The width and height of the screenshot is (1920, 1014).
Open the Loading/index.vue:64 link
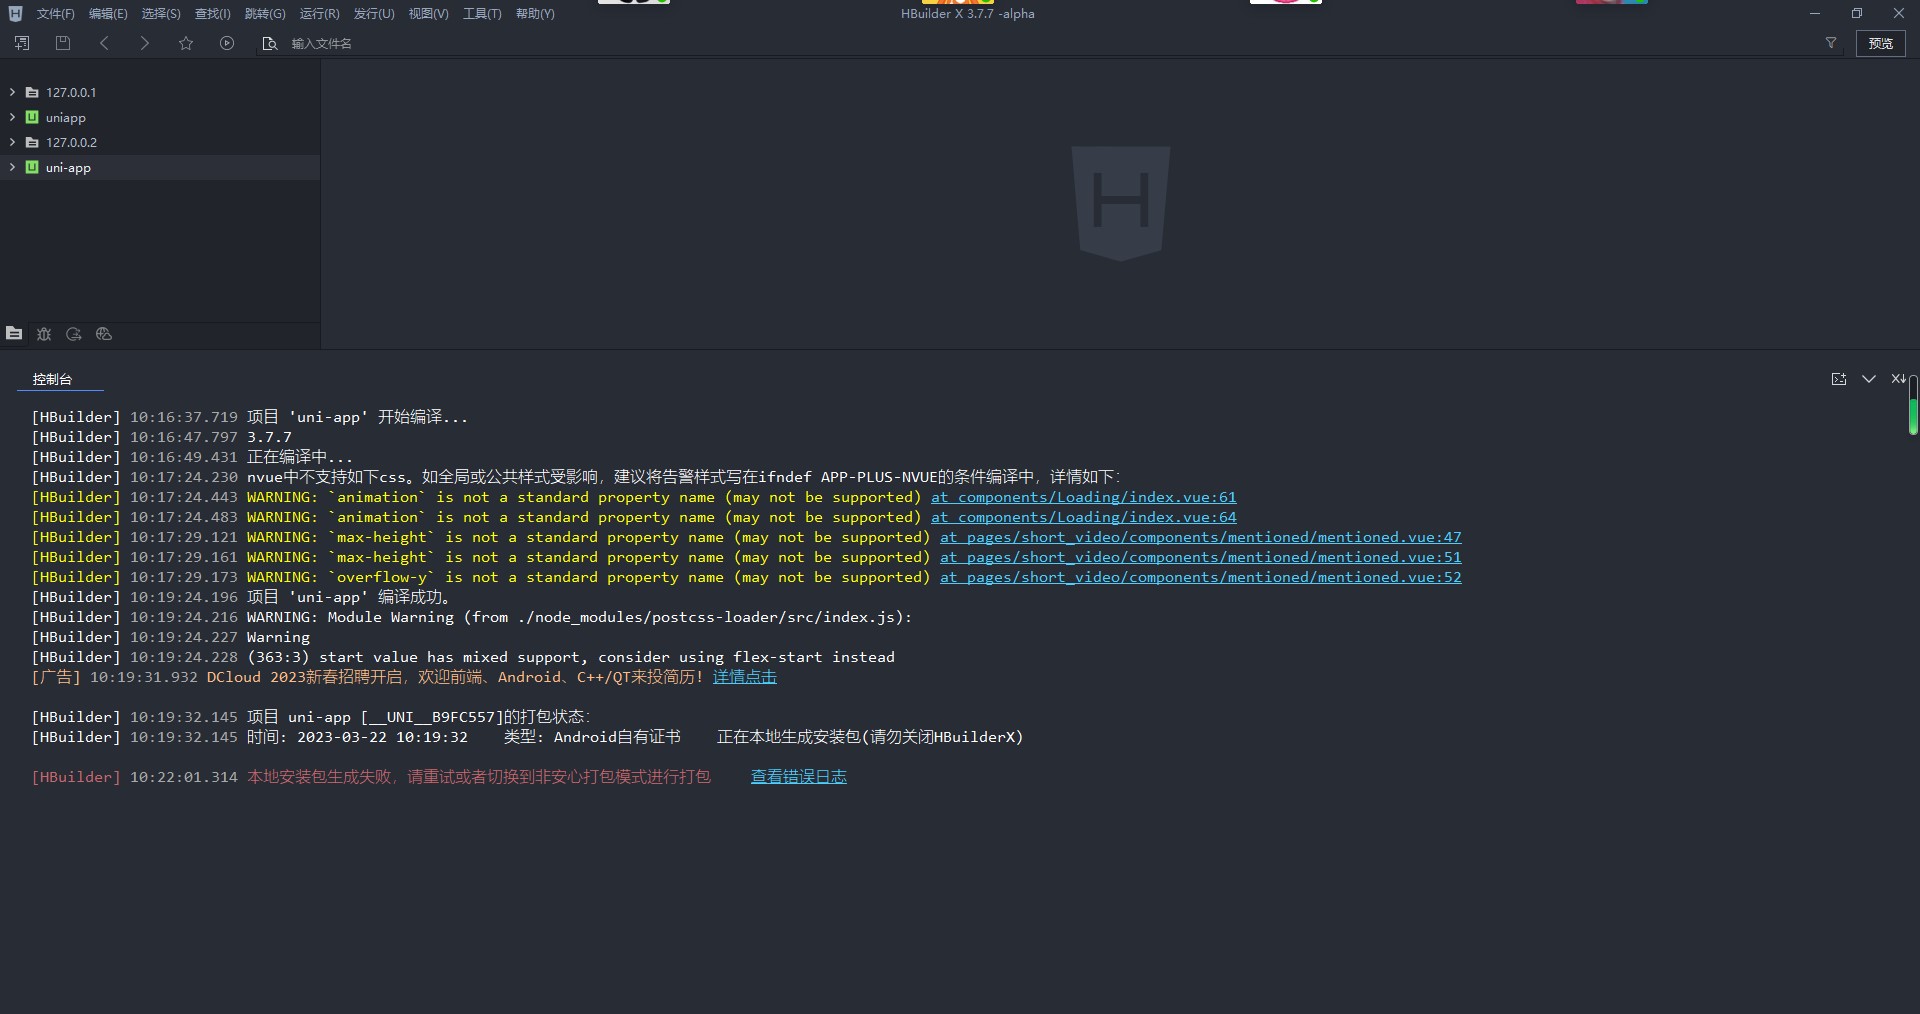click(1084, 517)
